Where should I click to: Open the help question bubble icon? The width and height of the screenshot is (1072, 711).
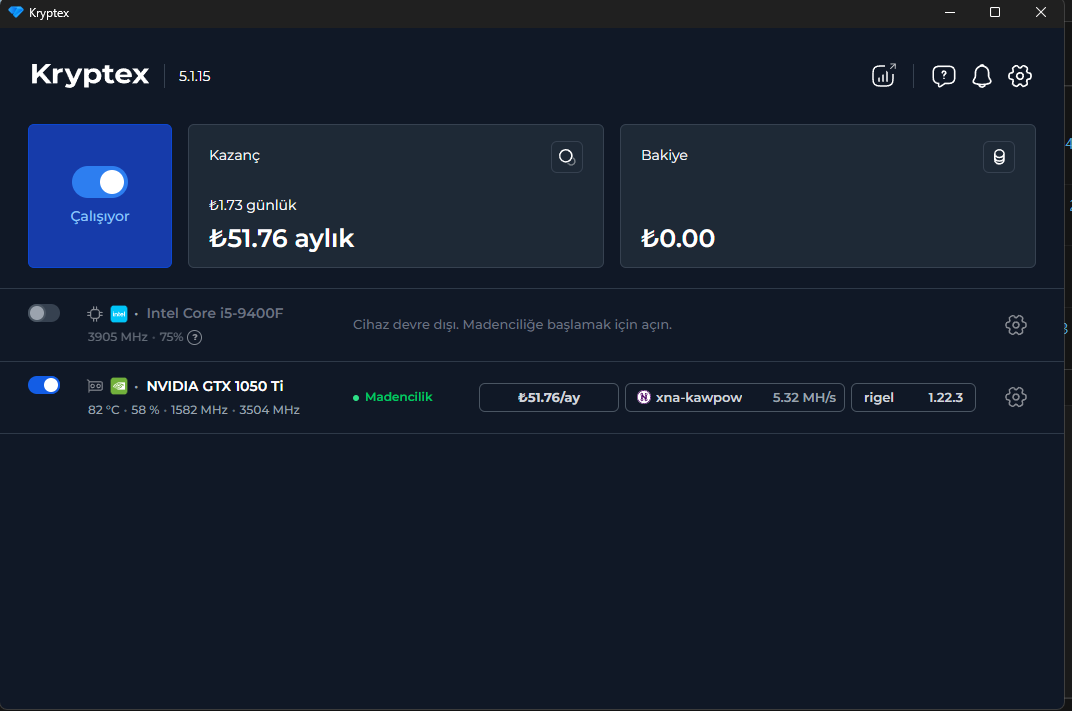pyautogui.click(x=943, y=75)
